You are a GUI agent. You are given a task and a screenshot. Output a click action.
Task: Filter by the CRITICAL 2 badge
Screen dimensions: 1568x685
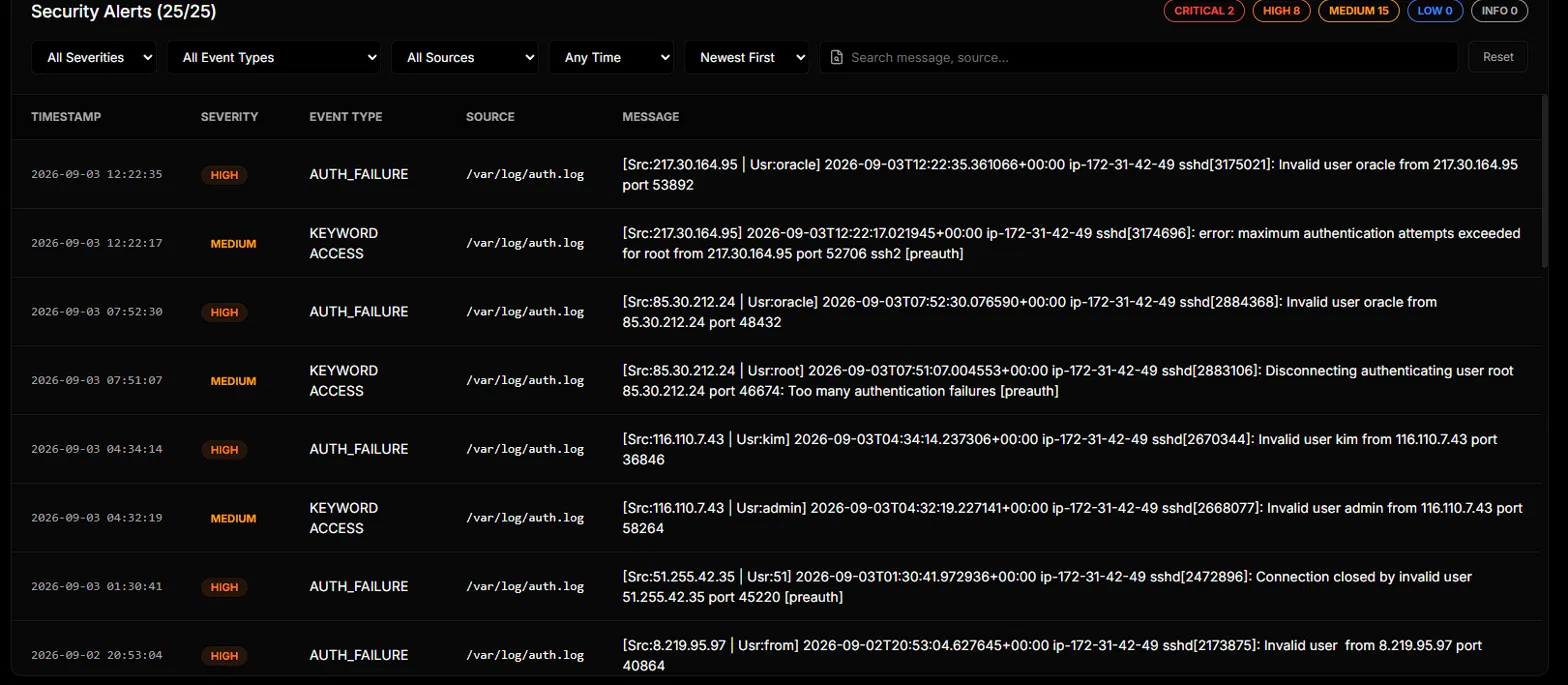[1204, 11]
